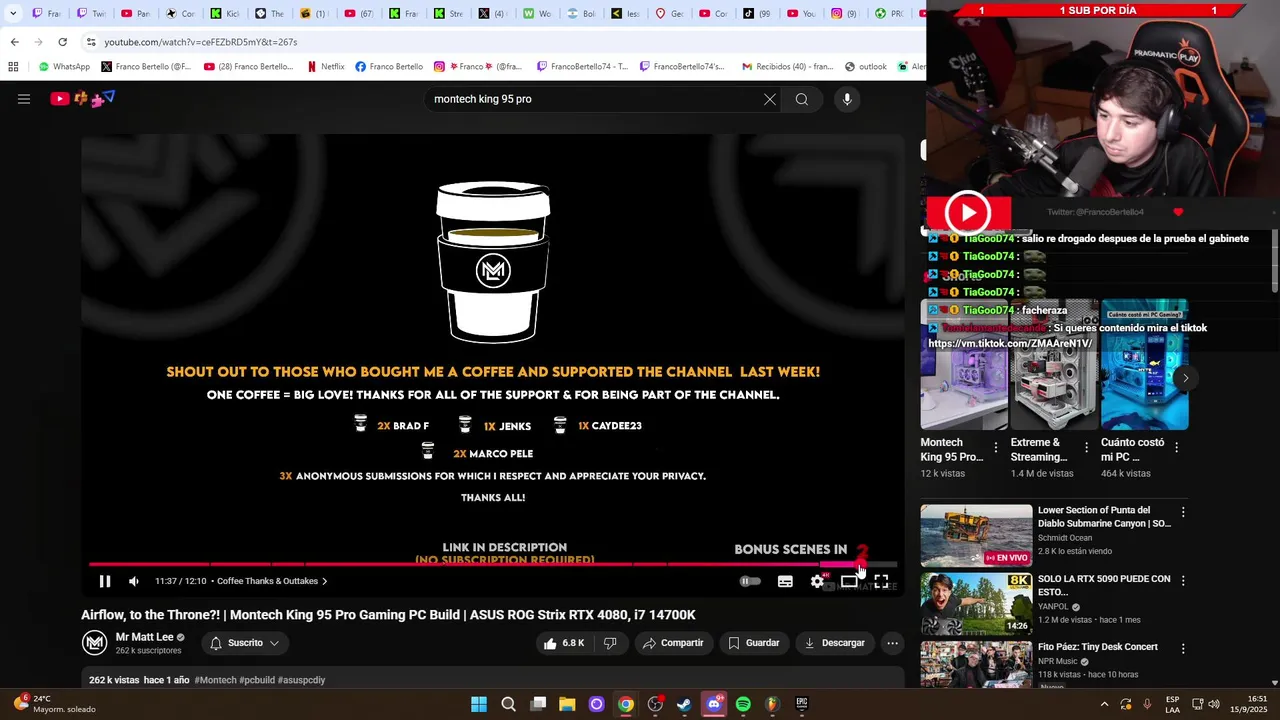This screenshot has height=720, width=1280.
Task: Expand the 'Coffee Thanks & Outtakes' chapter chevron
Action: (x=324, y=581)
